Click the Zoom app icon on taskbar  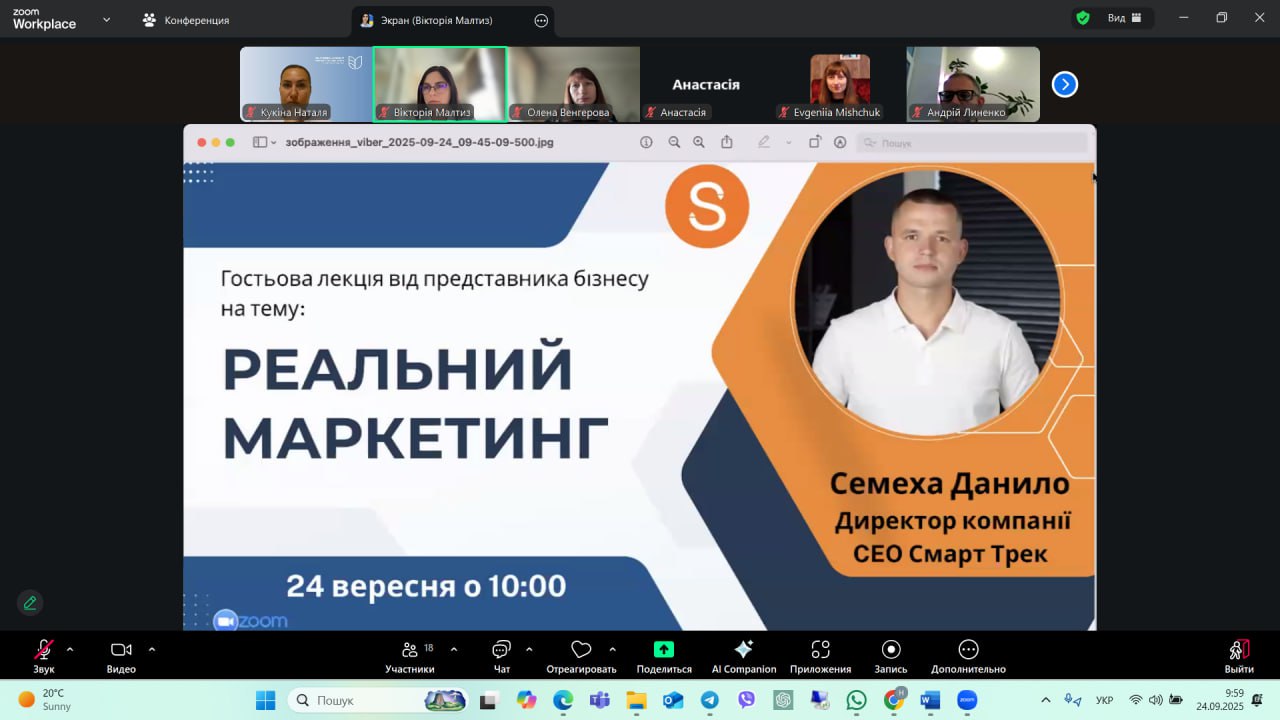tap(967, 700)
